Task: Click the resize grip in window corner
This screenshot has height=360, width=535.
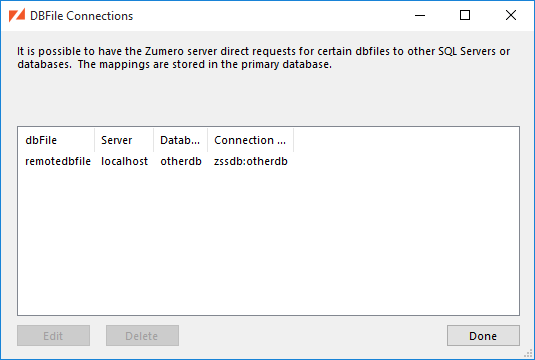Action: [528, 354]
